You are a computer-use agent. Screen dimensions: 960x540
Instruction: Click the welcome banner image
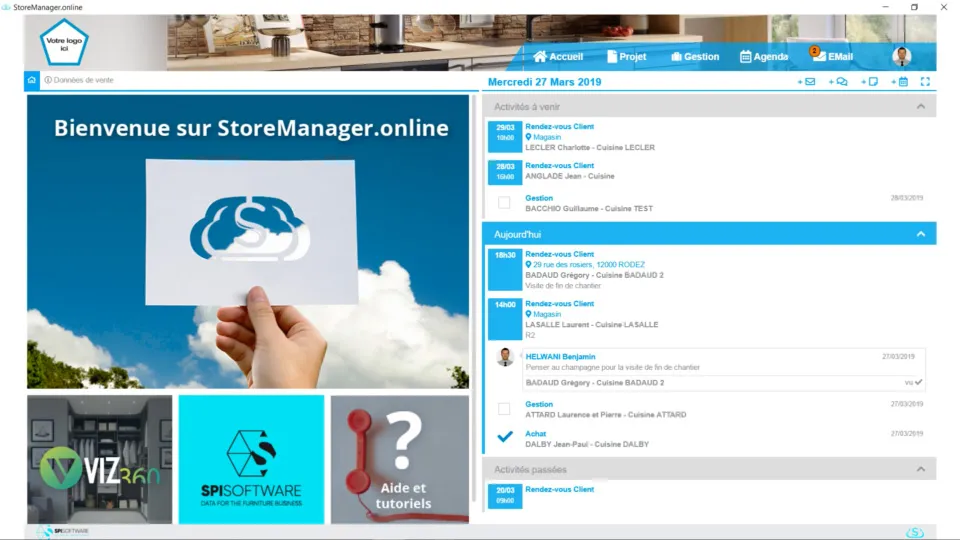pyautogui.click(x=248, y=242)
